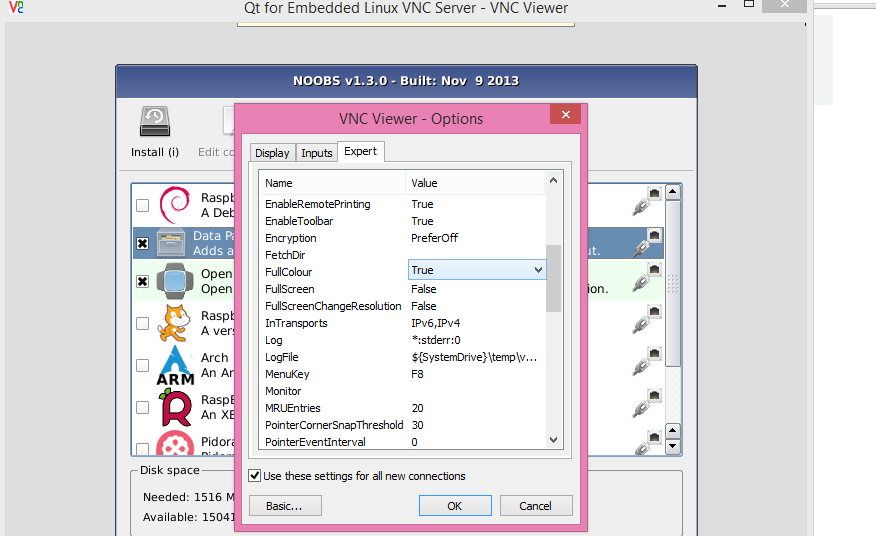Click the Basic... button
The width and height of the screenshot is (876, 536).
[285, 506]
